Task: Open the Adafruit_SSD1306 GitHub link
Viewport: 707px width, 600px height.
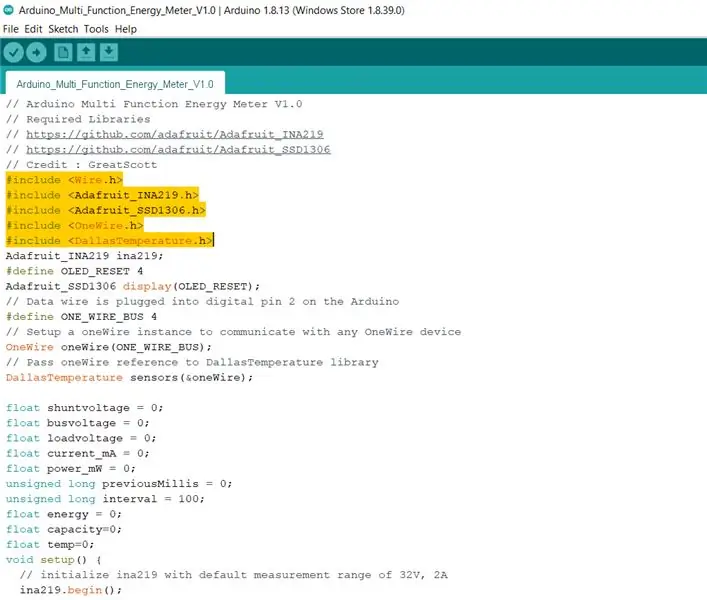Action: (x=178, y=150)
